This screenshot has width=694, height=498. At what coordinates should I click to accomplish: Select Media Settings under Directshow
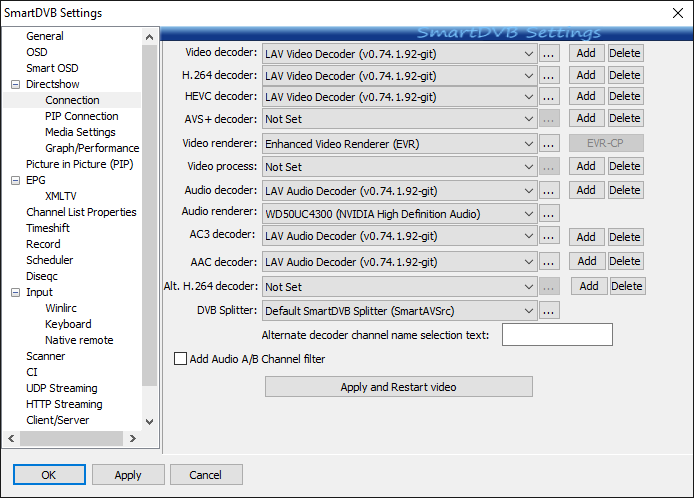point(80,132)
